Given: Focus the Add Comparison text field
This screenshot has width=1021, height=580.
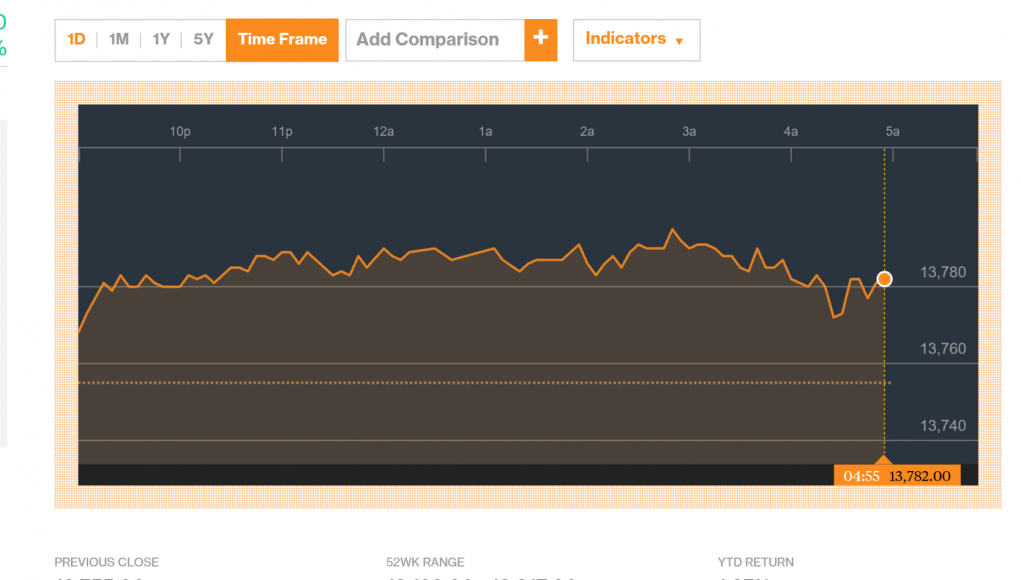Looking at the screenshot, I should pyautogui.click(x=435, y=40).
